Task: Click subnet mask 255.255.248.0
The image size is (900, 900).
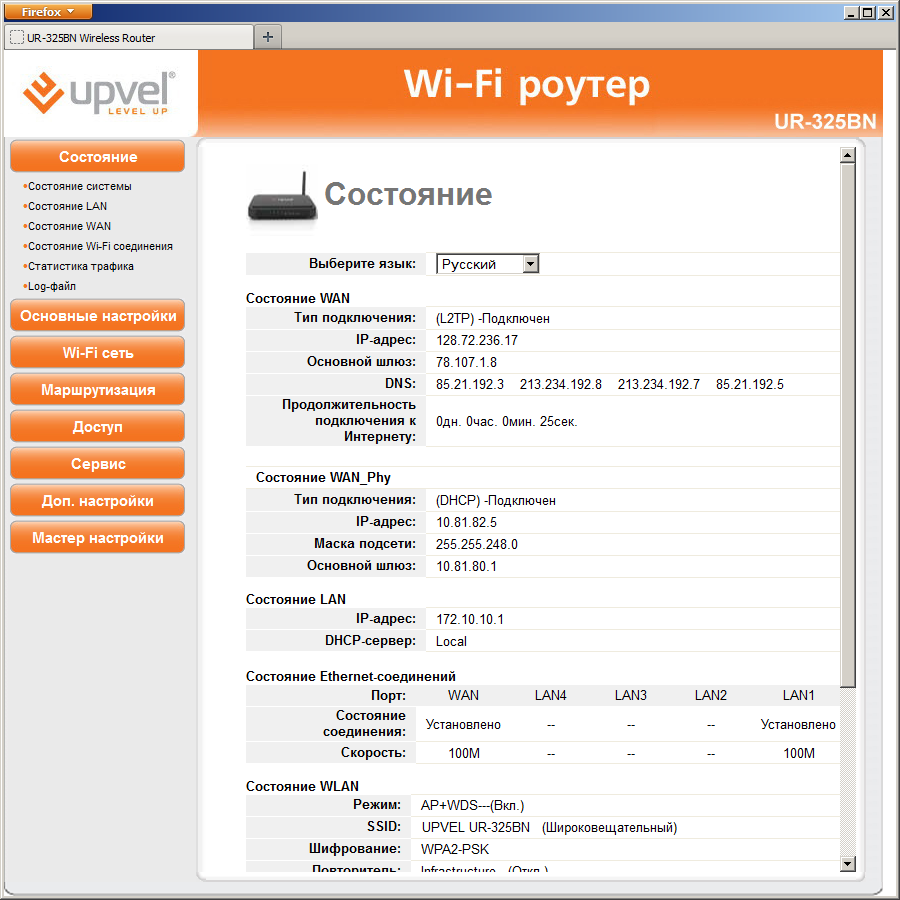Action: pos(476,544)
